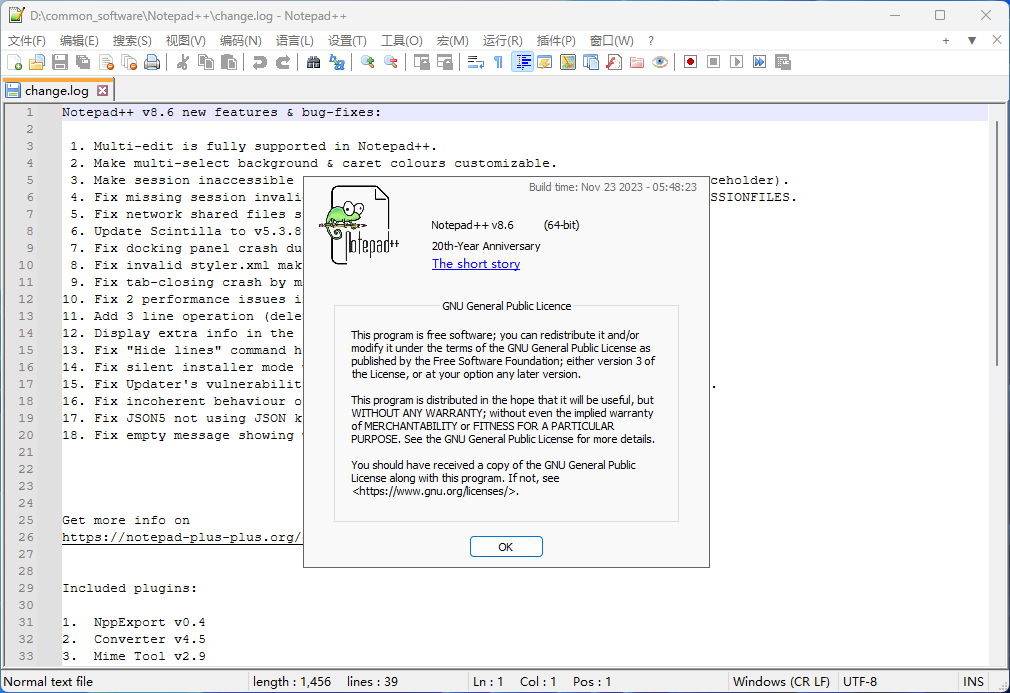Click the Save All toolbar icon
Image resolution: width=1010 pixels, height=693 pixels.
pyautogui.click(x=83, y=62)
